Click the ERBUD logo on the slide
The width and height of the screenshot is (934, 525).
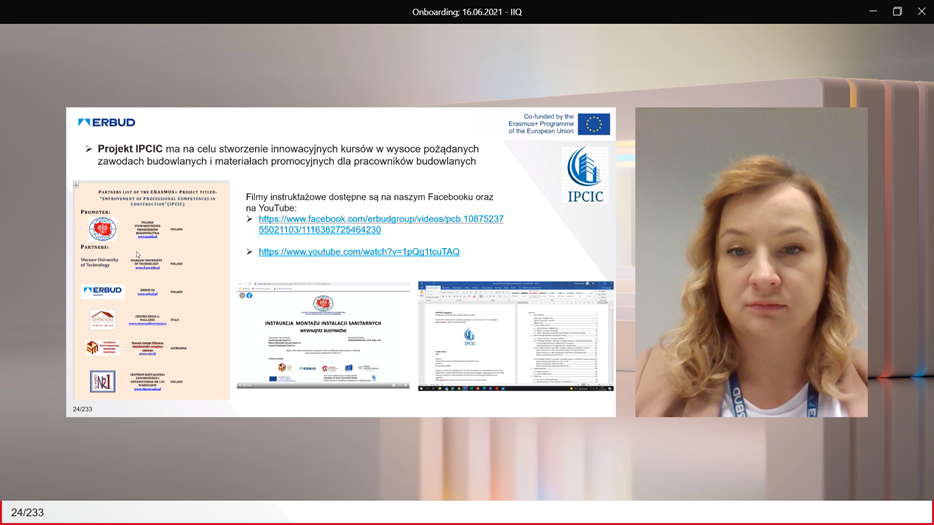tap(107, 122)
